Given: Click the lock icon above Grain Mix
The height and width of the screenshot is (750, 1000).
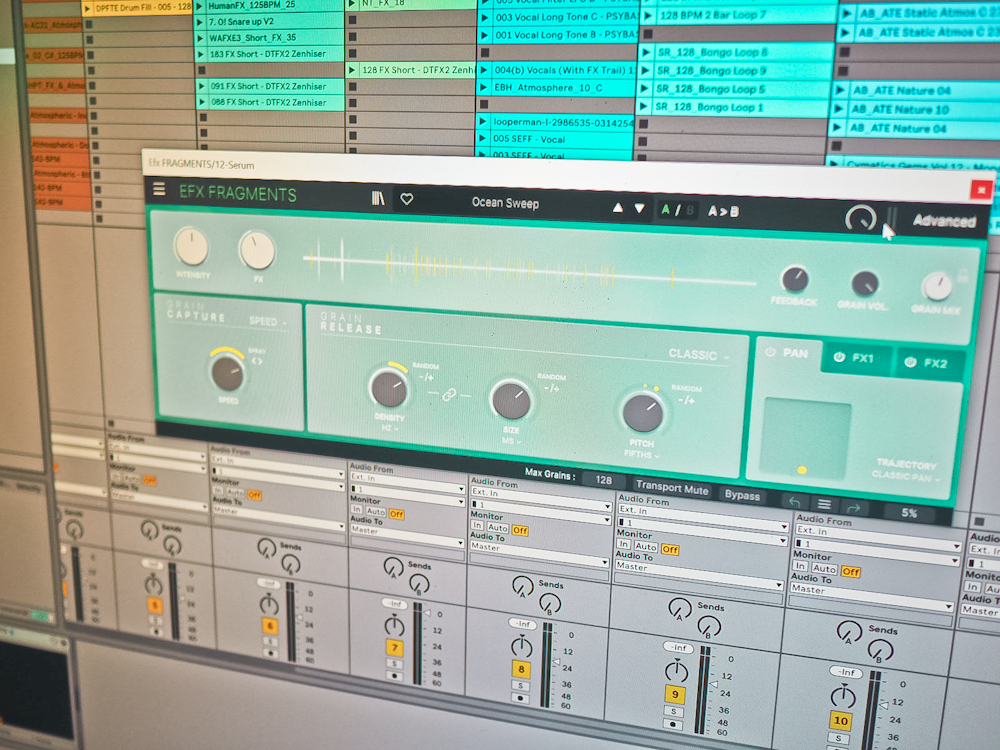Looking at the screenshot, I should (x=962, y=276).
